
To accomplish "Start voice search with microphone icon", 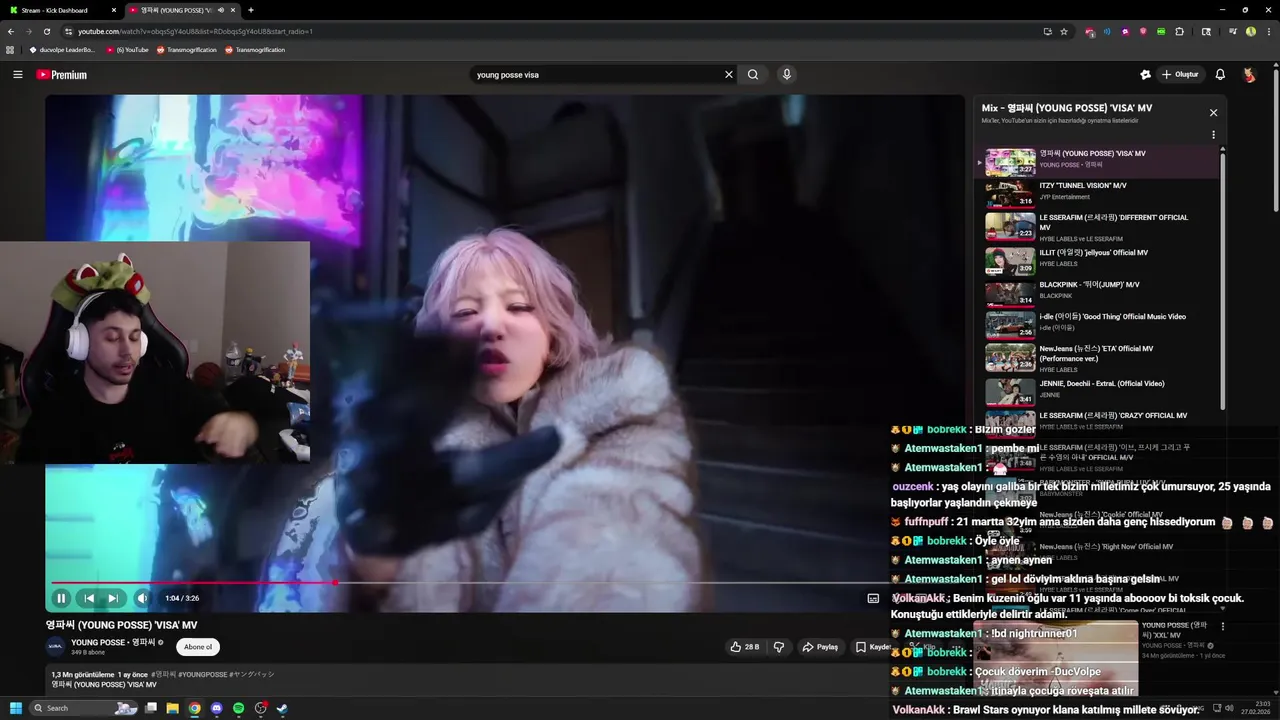I will point(787,75).
